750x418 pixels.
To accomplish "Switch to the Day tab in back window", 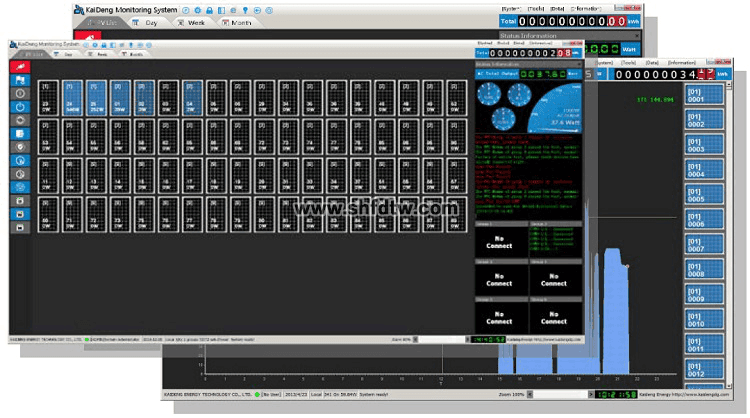I will click(148, 21).
